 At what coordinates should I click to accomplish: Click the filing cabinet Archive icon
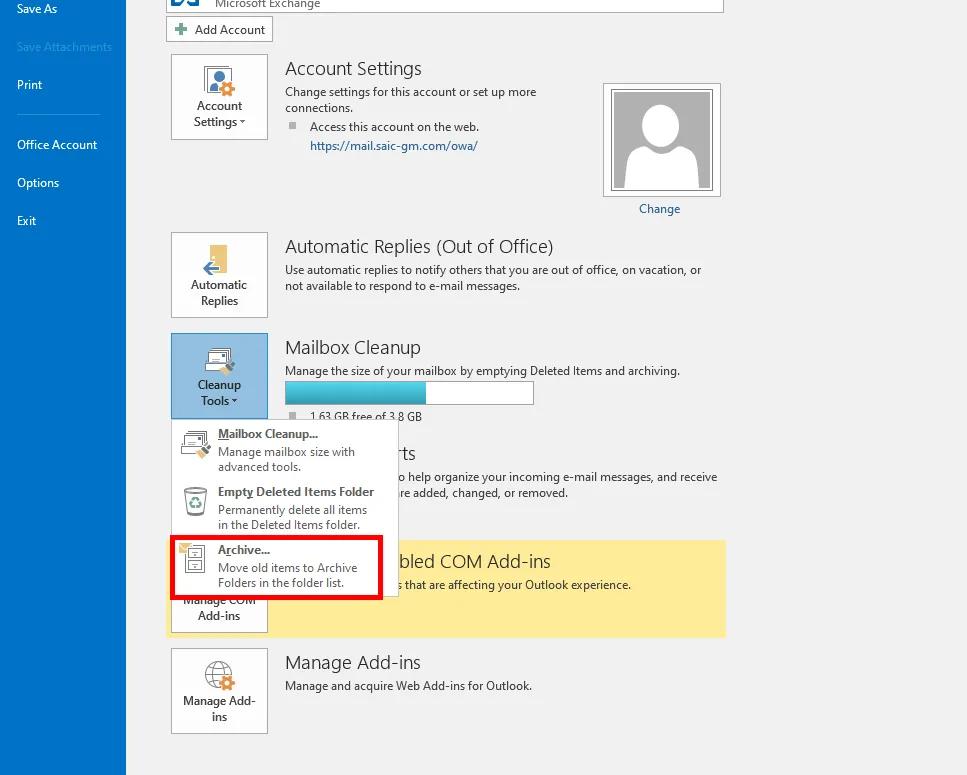[x=193, y=557]
